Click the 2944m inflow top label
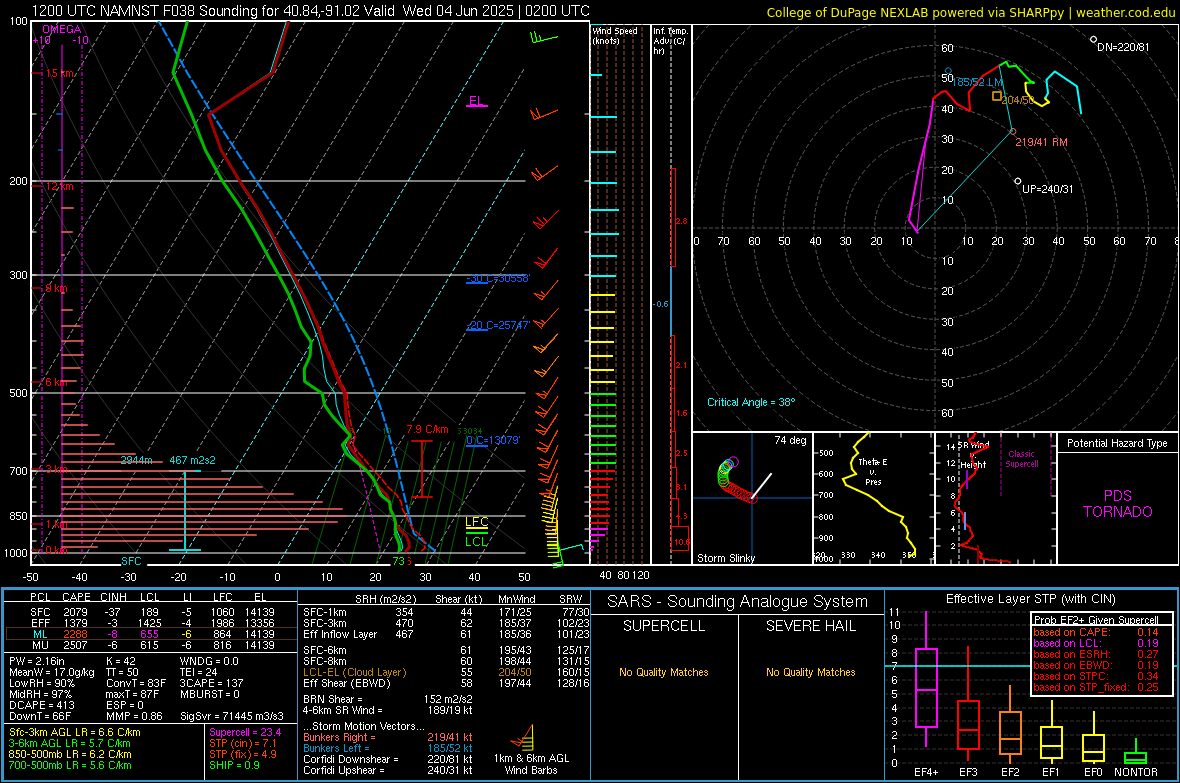Viewport: 1180px width, 783px height. (136, 460)
